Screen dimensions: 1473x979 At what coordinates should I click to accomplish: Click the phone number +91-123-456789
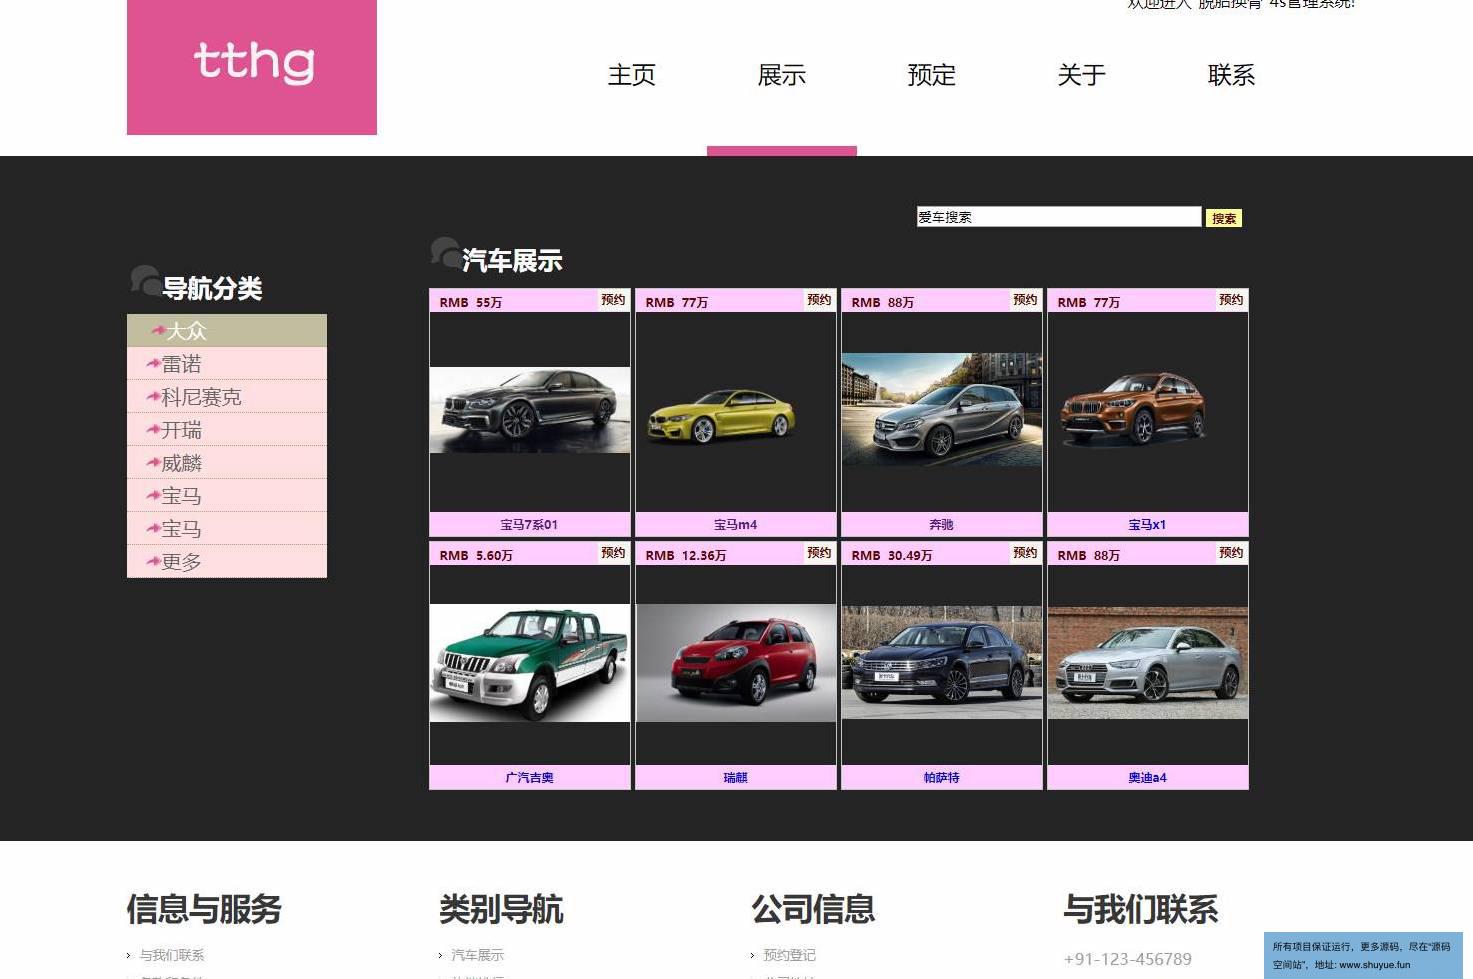tap(1128, 959)
